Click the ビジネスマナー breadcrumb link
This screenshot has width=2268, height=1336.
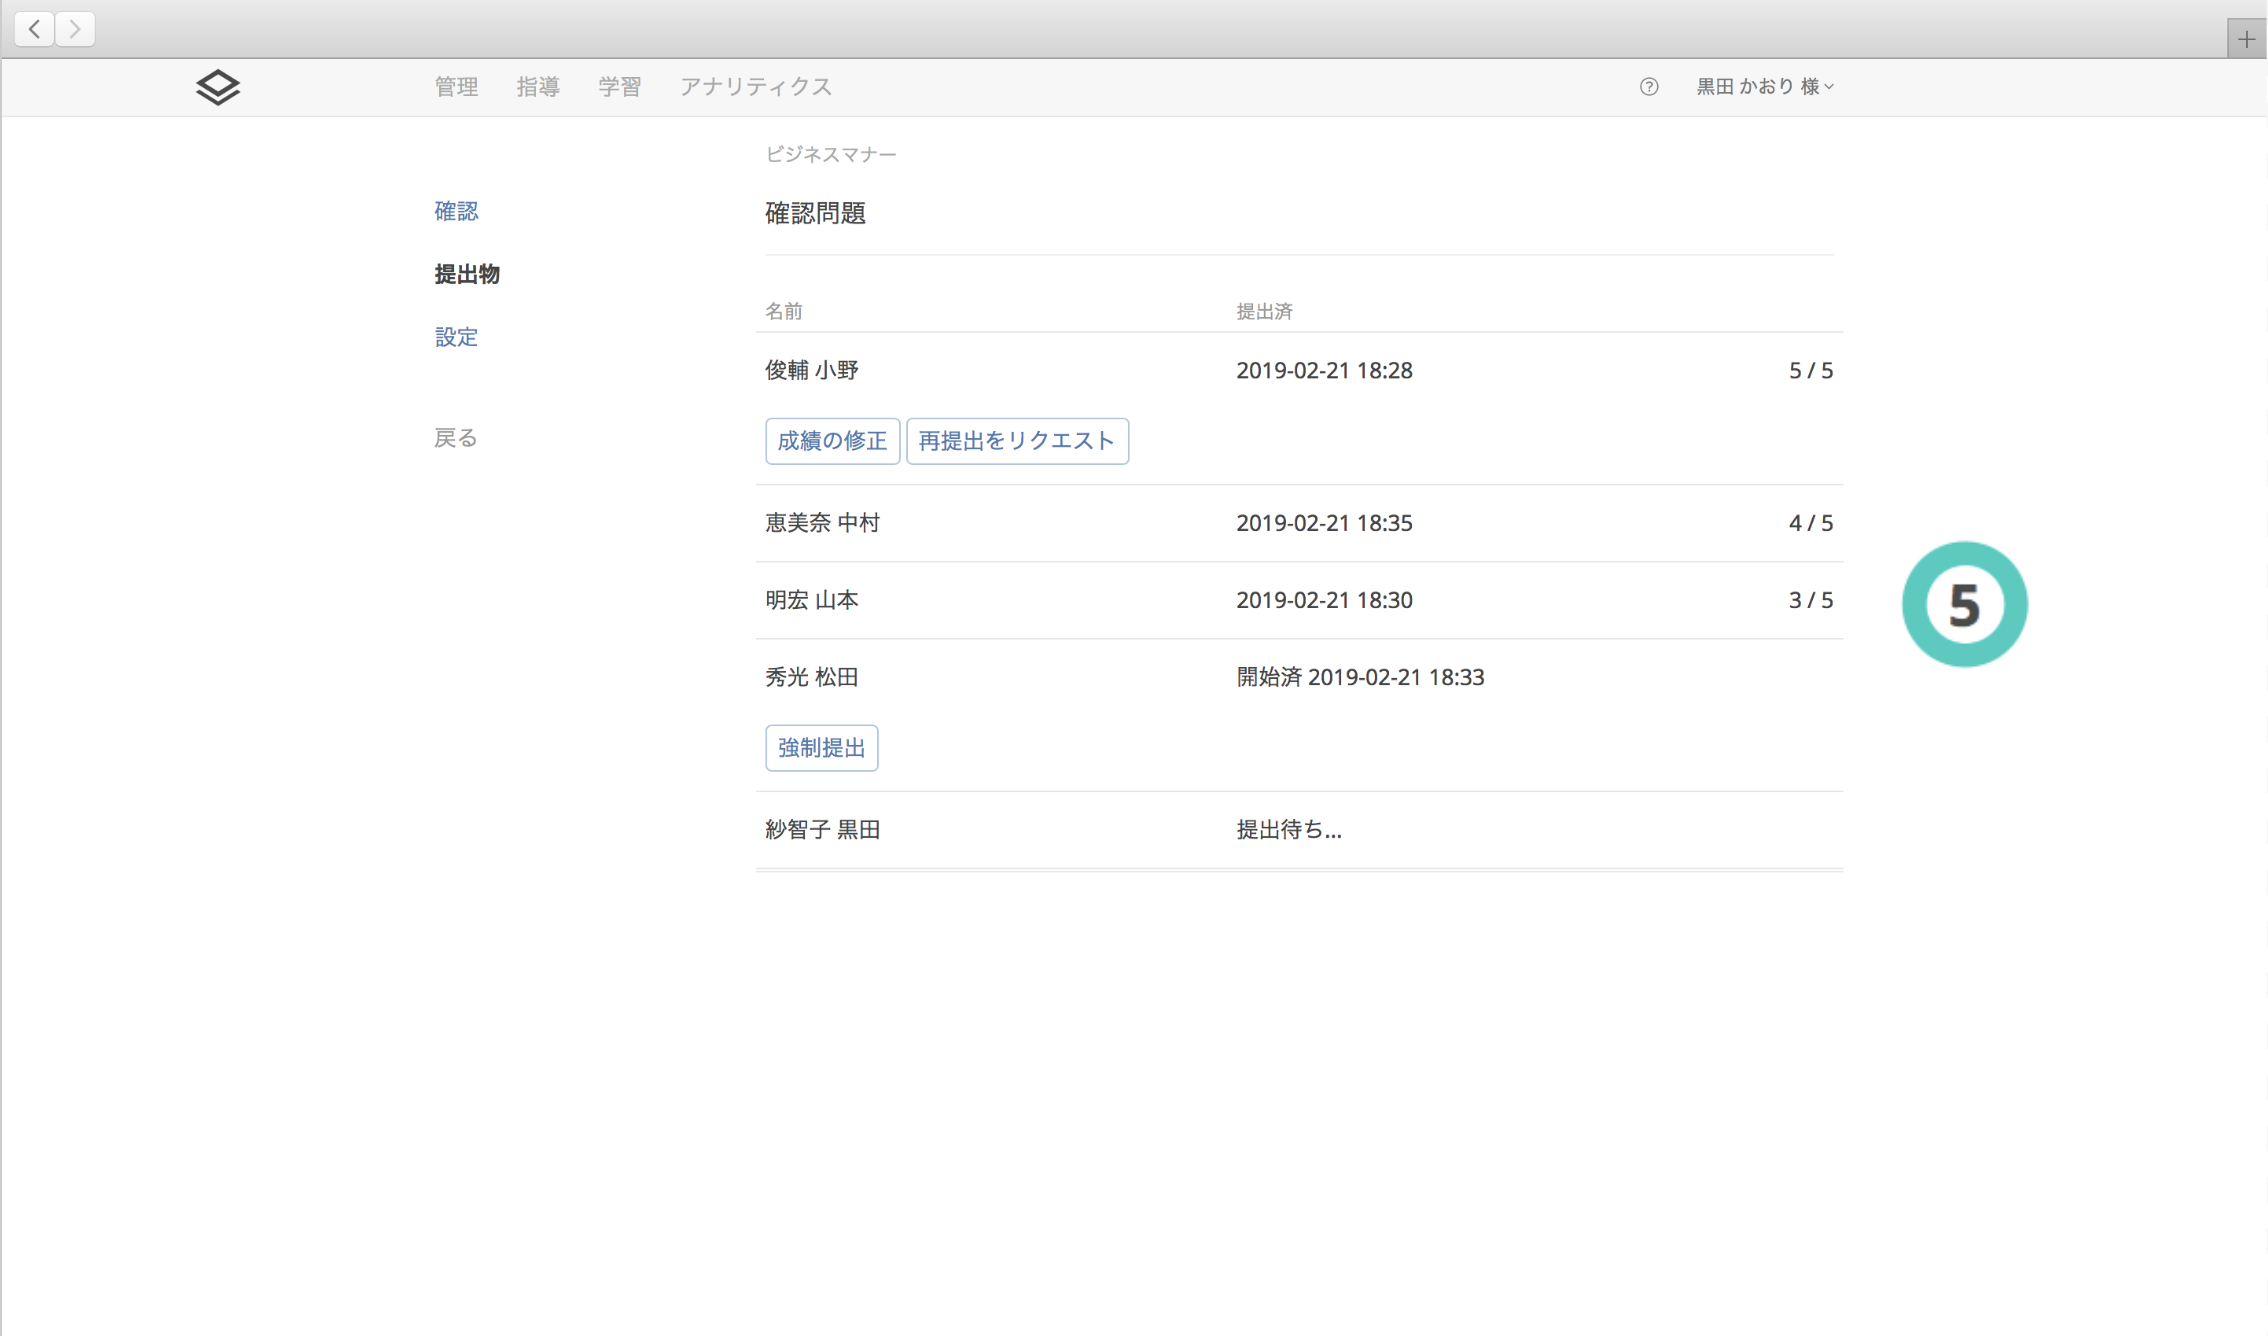coord(830,154)
